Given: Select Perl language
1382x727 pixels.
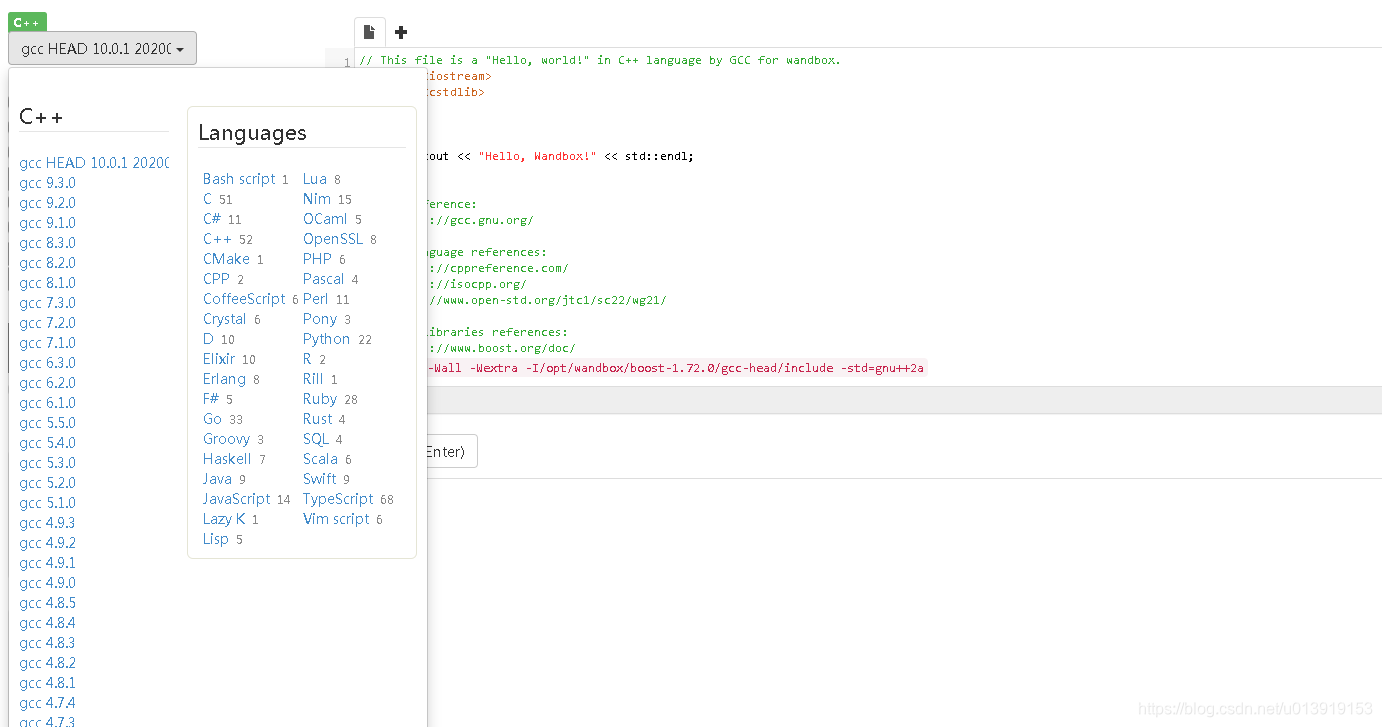Looking at the screenshot, I should click(x=316, y=299).
